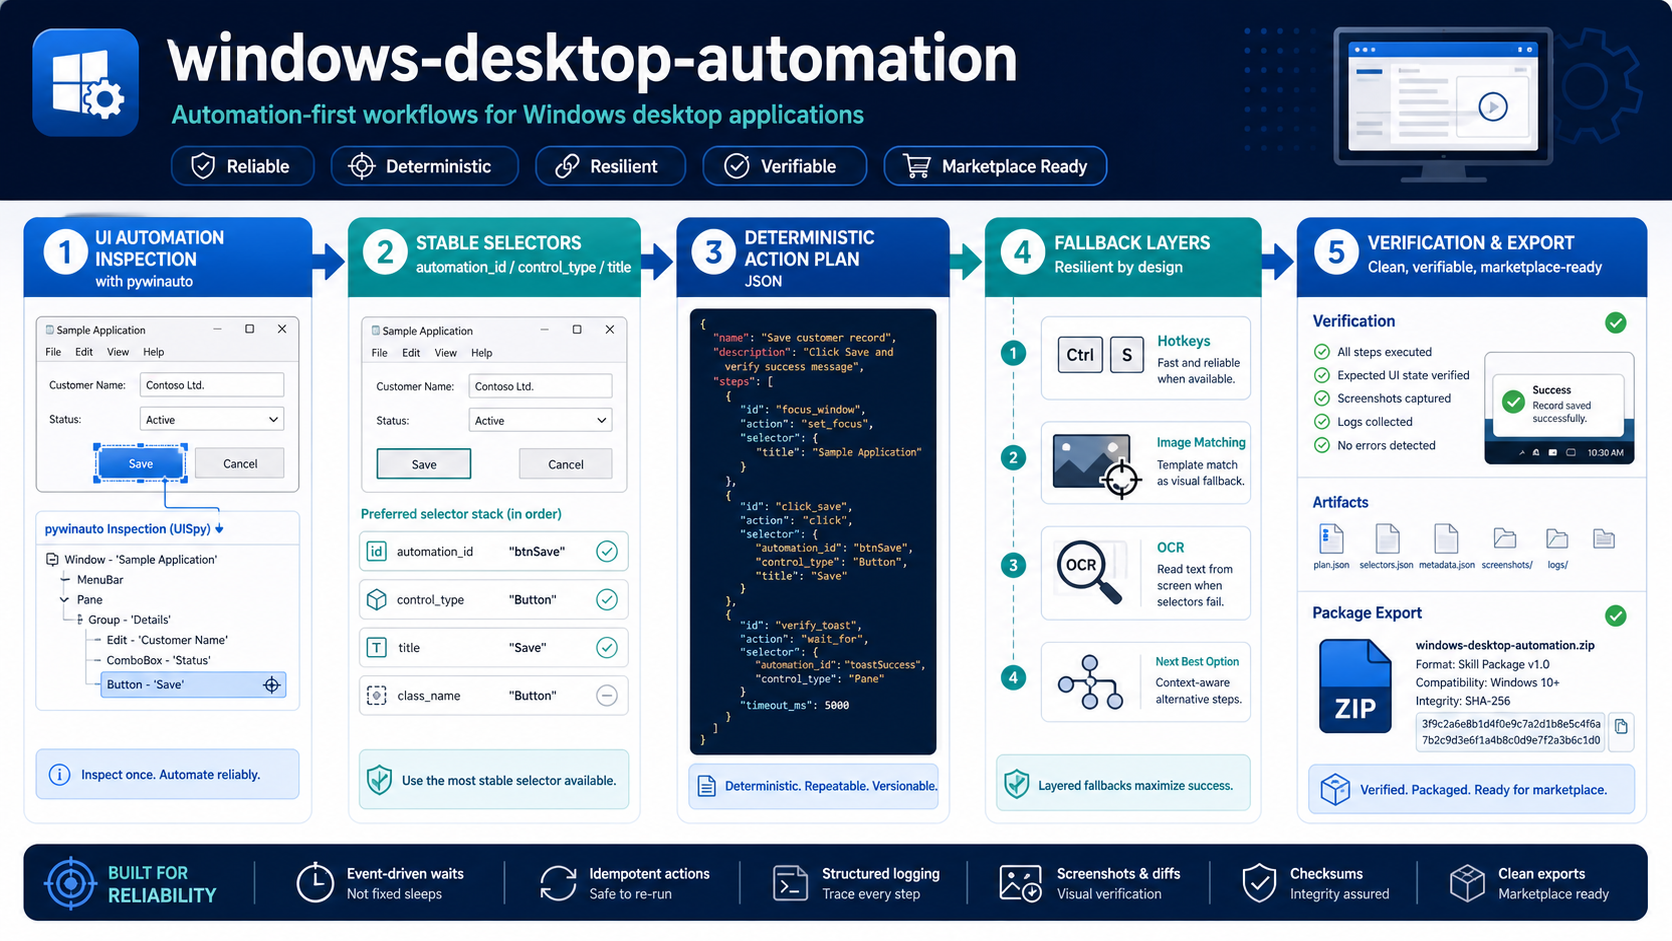Open the Edit menu in first Sample Application

click(84, 352)
